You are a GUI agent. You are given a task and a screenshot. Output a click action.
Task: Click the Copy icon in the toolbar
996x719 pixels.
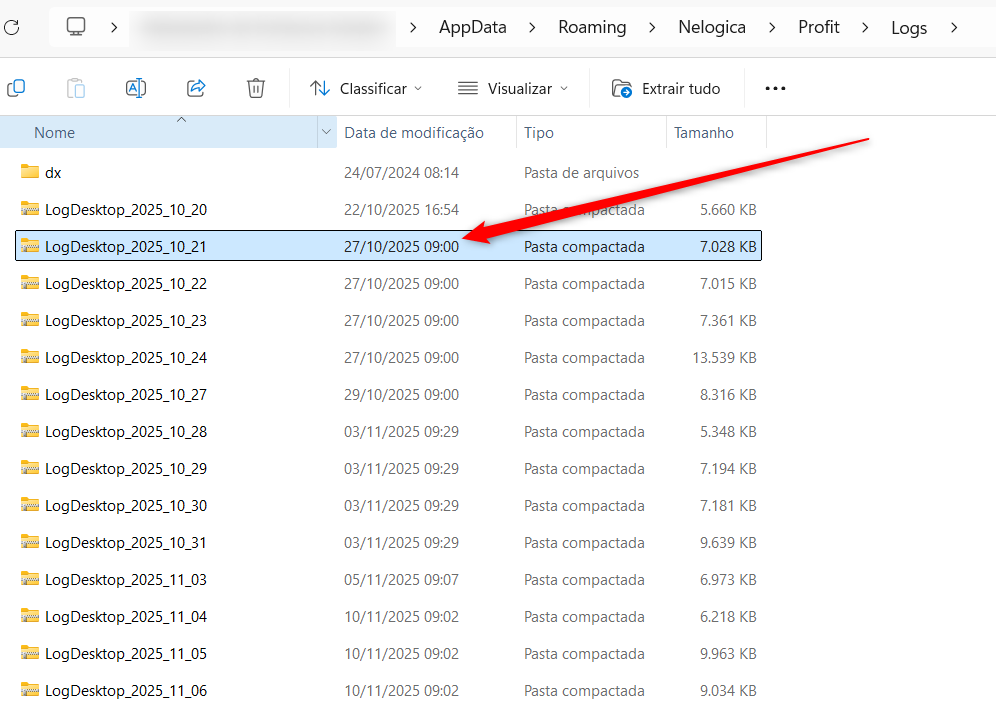click(x=16, y=88)
